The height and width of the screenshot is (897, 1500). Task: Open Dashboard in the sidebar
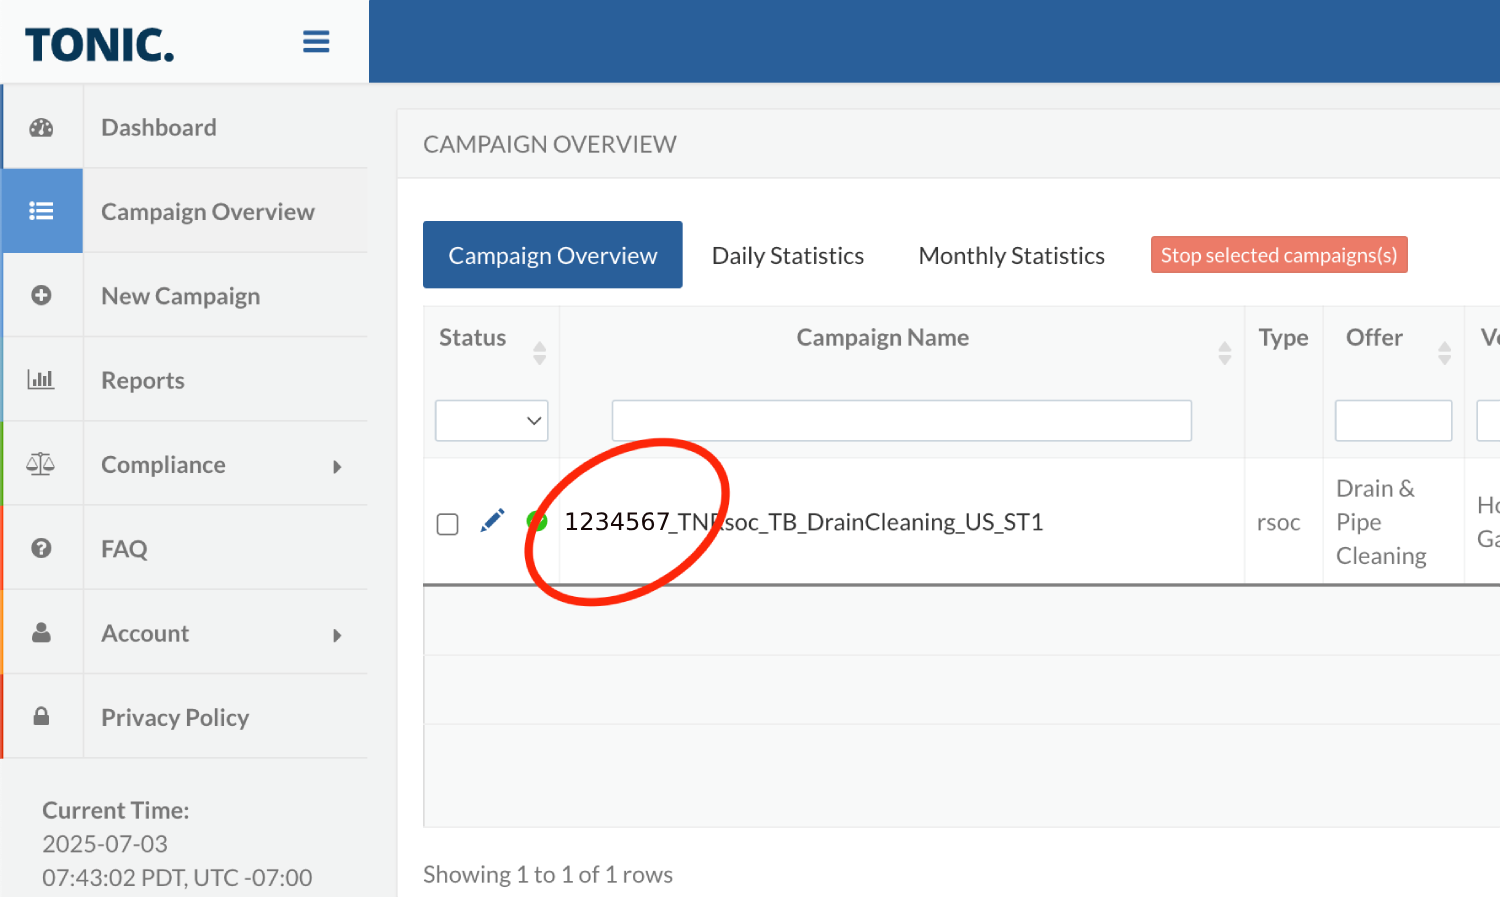[x=159, y=127]
